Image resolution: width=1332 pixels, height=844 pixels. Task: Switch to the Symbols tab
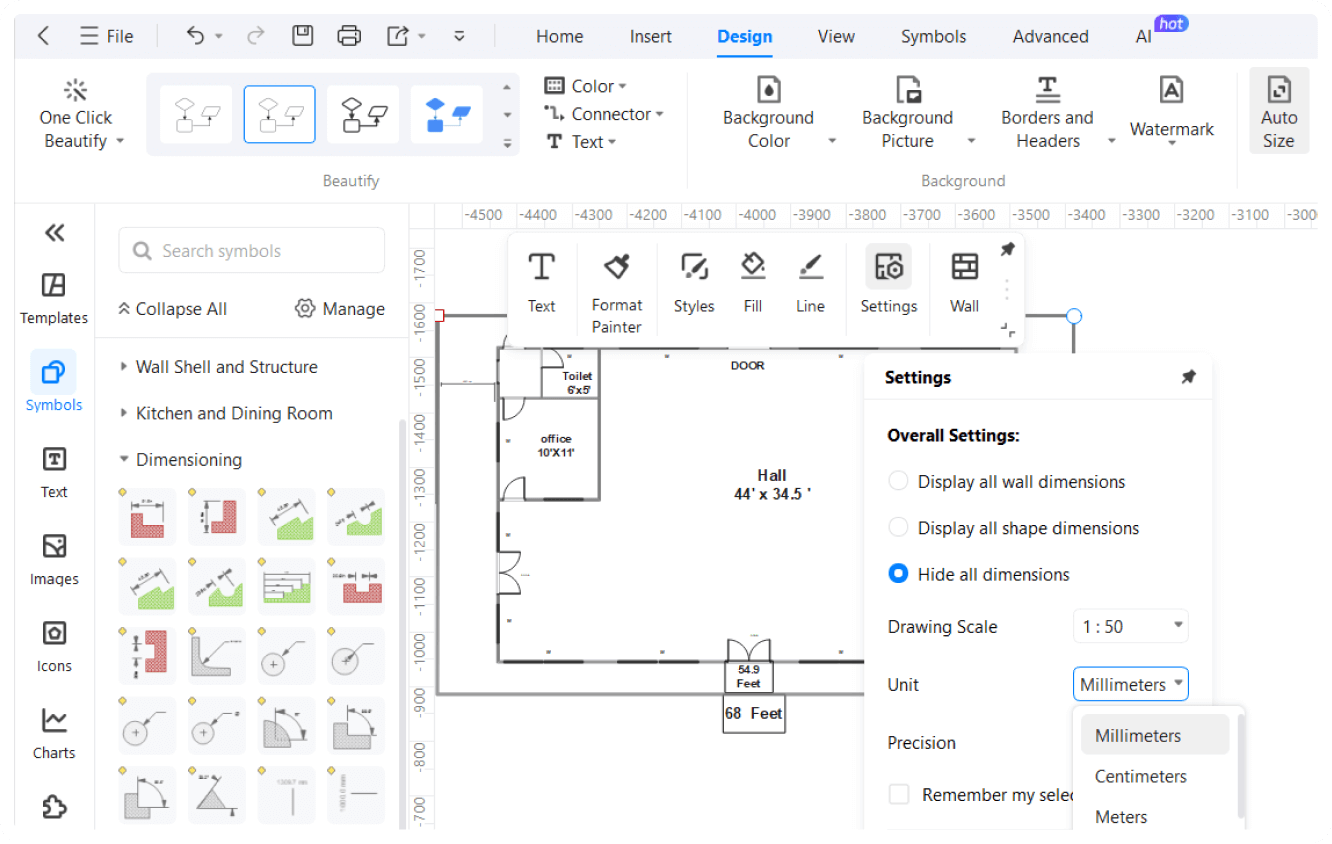coord(933,37)
